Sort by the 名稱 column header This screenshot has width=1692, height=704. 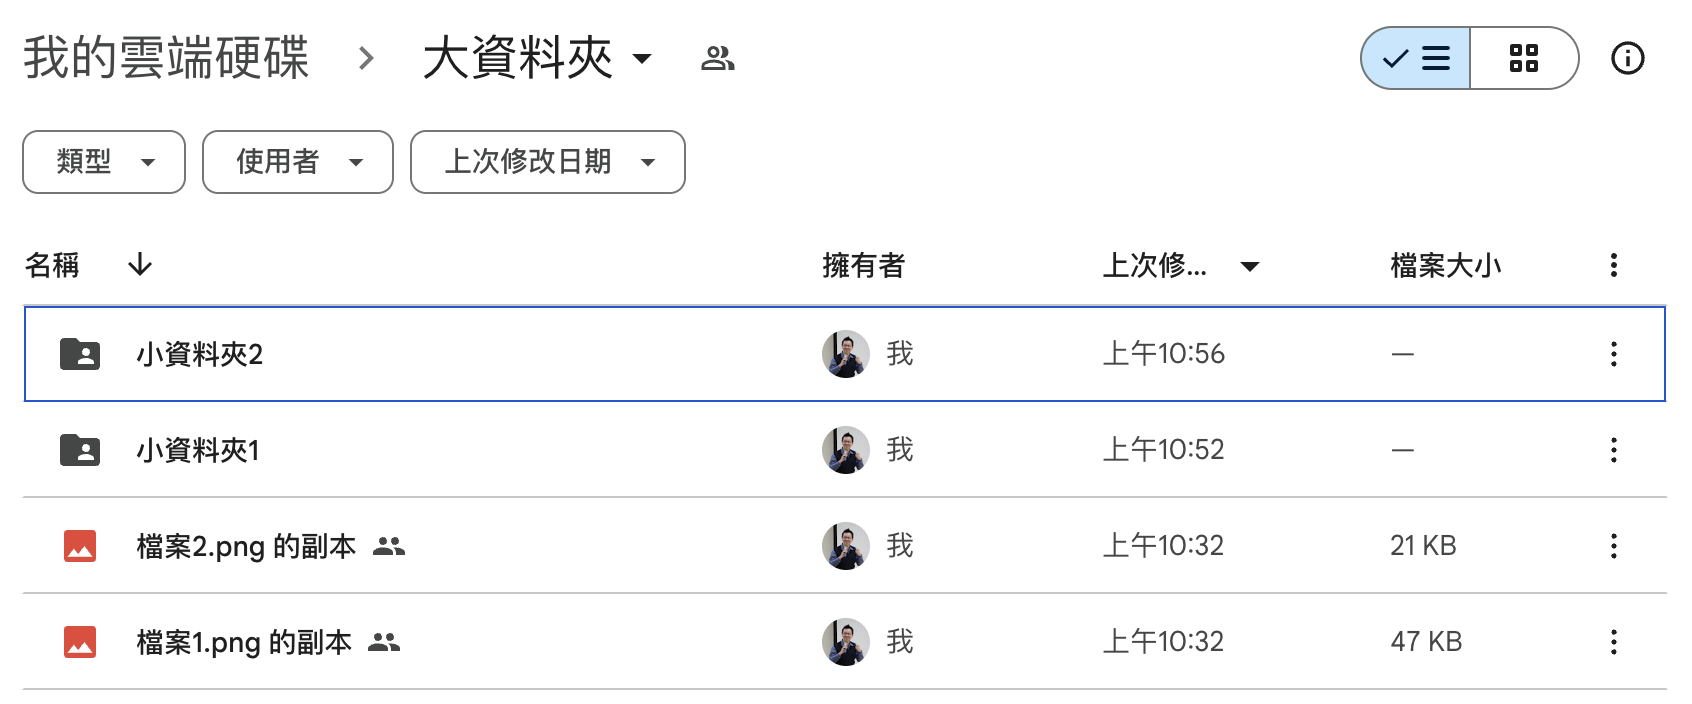[52, 265]
